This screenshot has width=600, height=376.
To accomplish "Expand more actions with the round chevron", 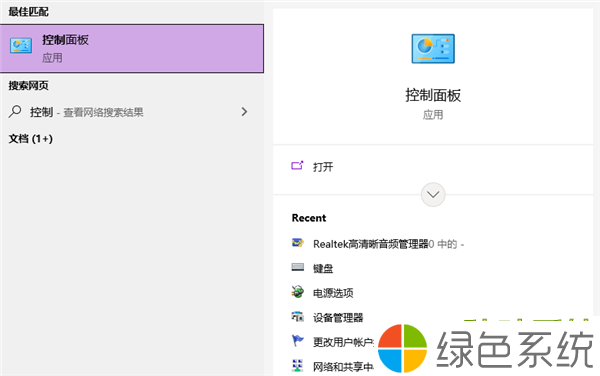I will [433, 194].
